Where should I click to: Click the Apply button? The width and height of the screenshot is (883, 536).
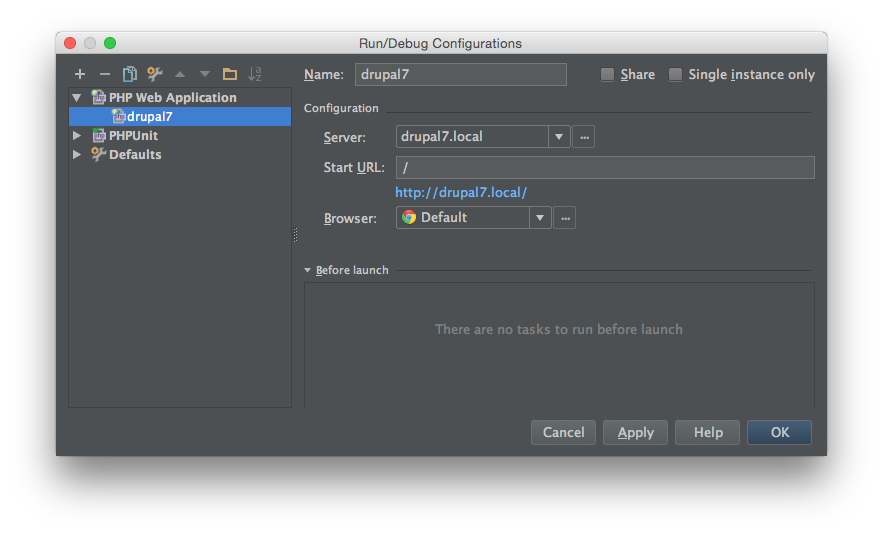[x=635, y=432]
